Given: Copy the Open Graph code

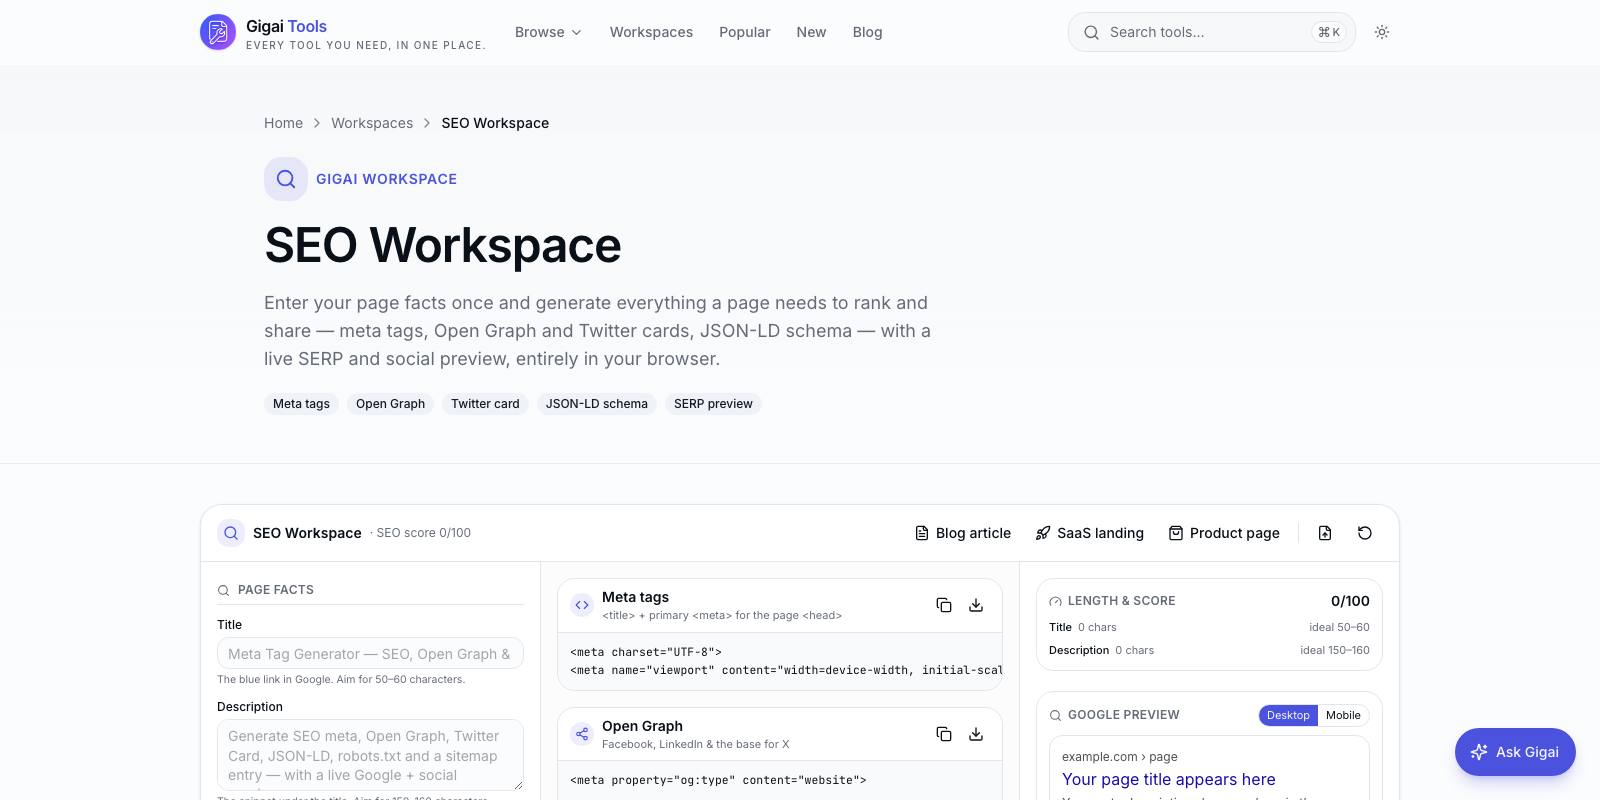Looking at the screenshot, I should pyautogui.click(x=944, y=734).
